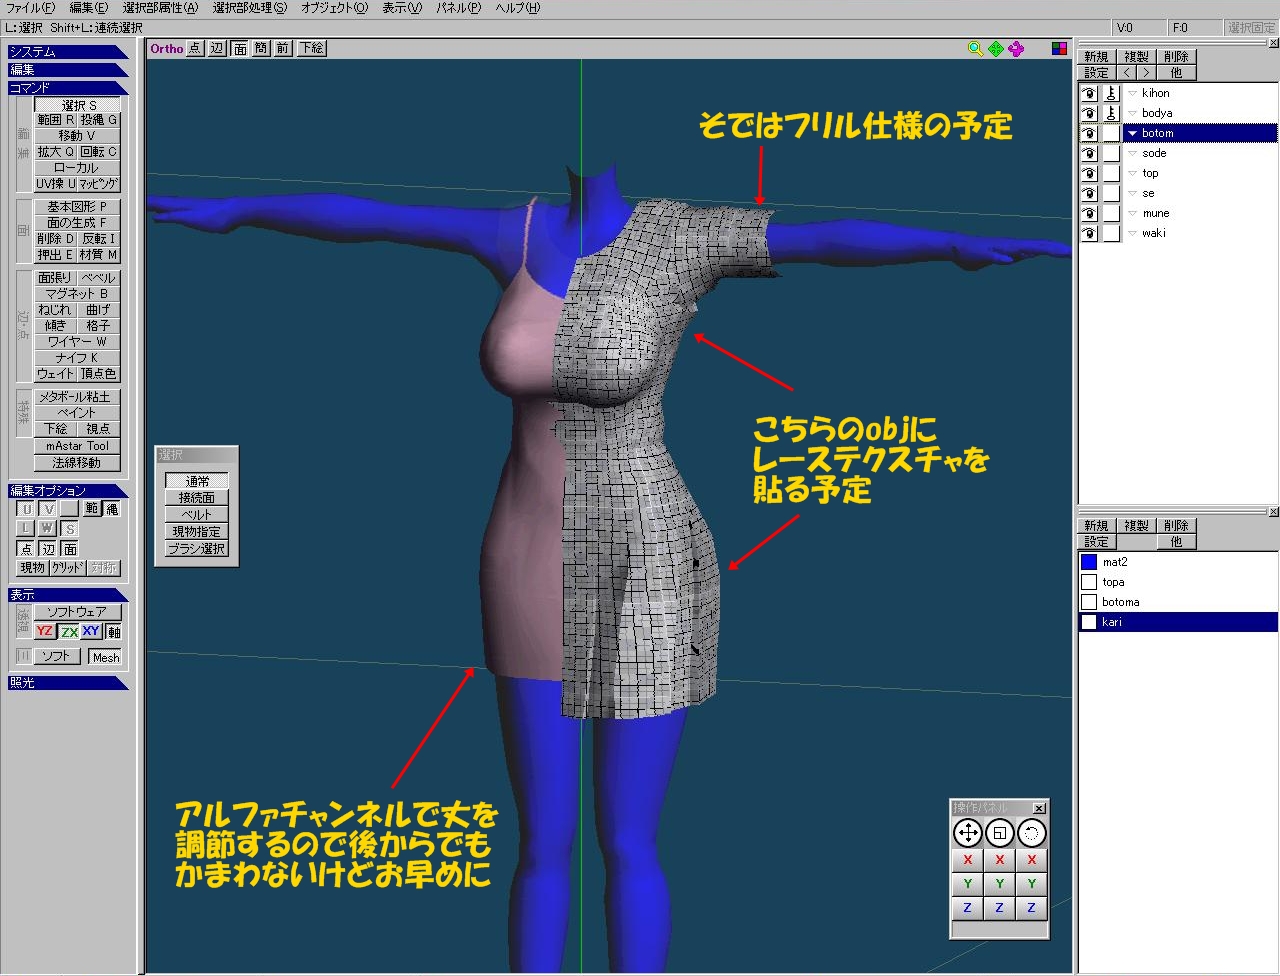
Task: Toggle the Mesh display button
Action: (105, 657)
